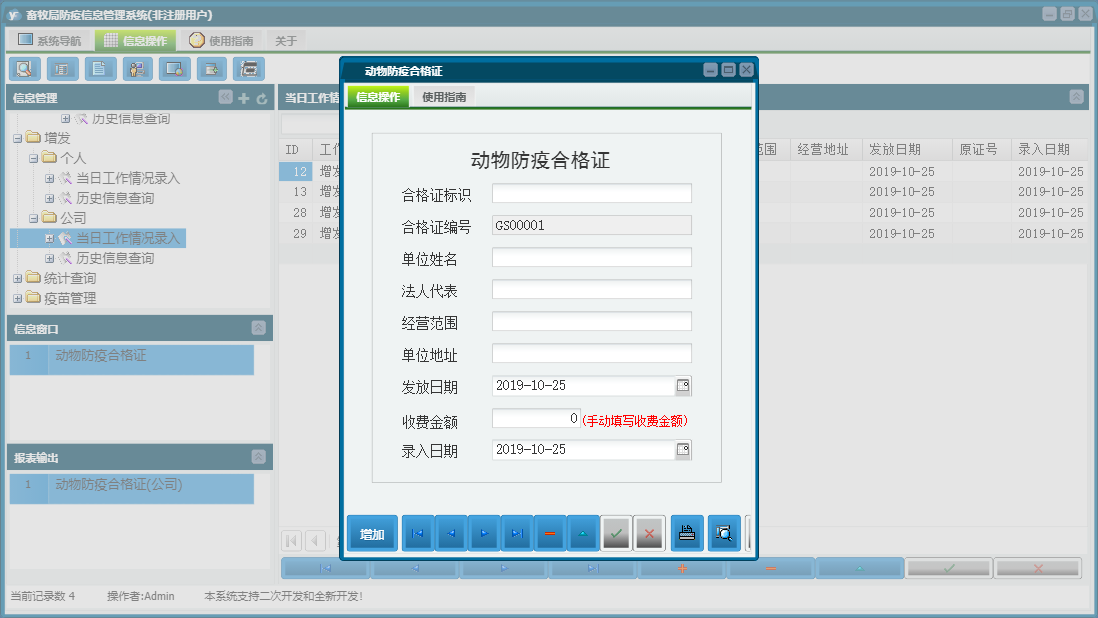Open the export icon in the main toolbar
This screenshot has height=618, width=1098.
211,68
